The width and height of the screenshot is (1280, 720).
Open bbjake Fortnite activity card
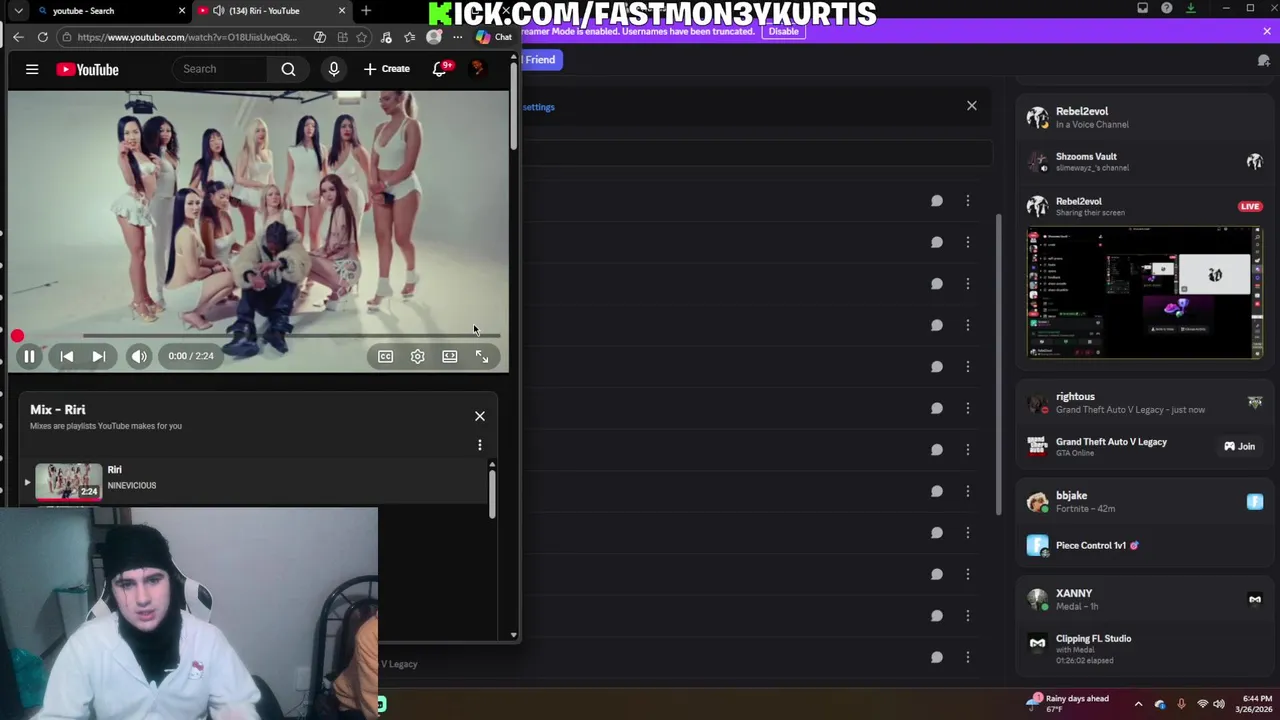(x=1144, y=501)
